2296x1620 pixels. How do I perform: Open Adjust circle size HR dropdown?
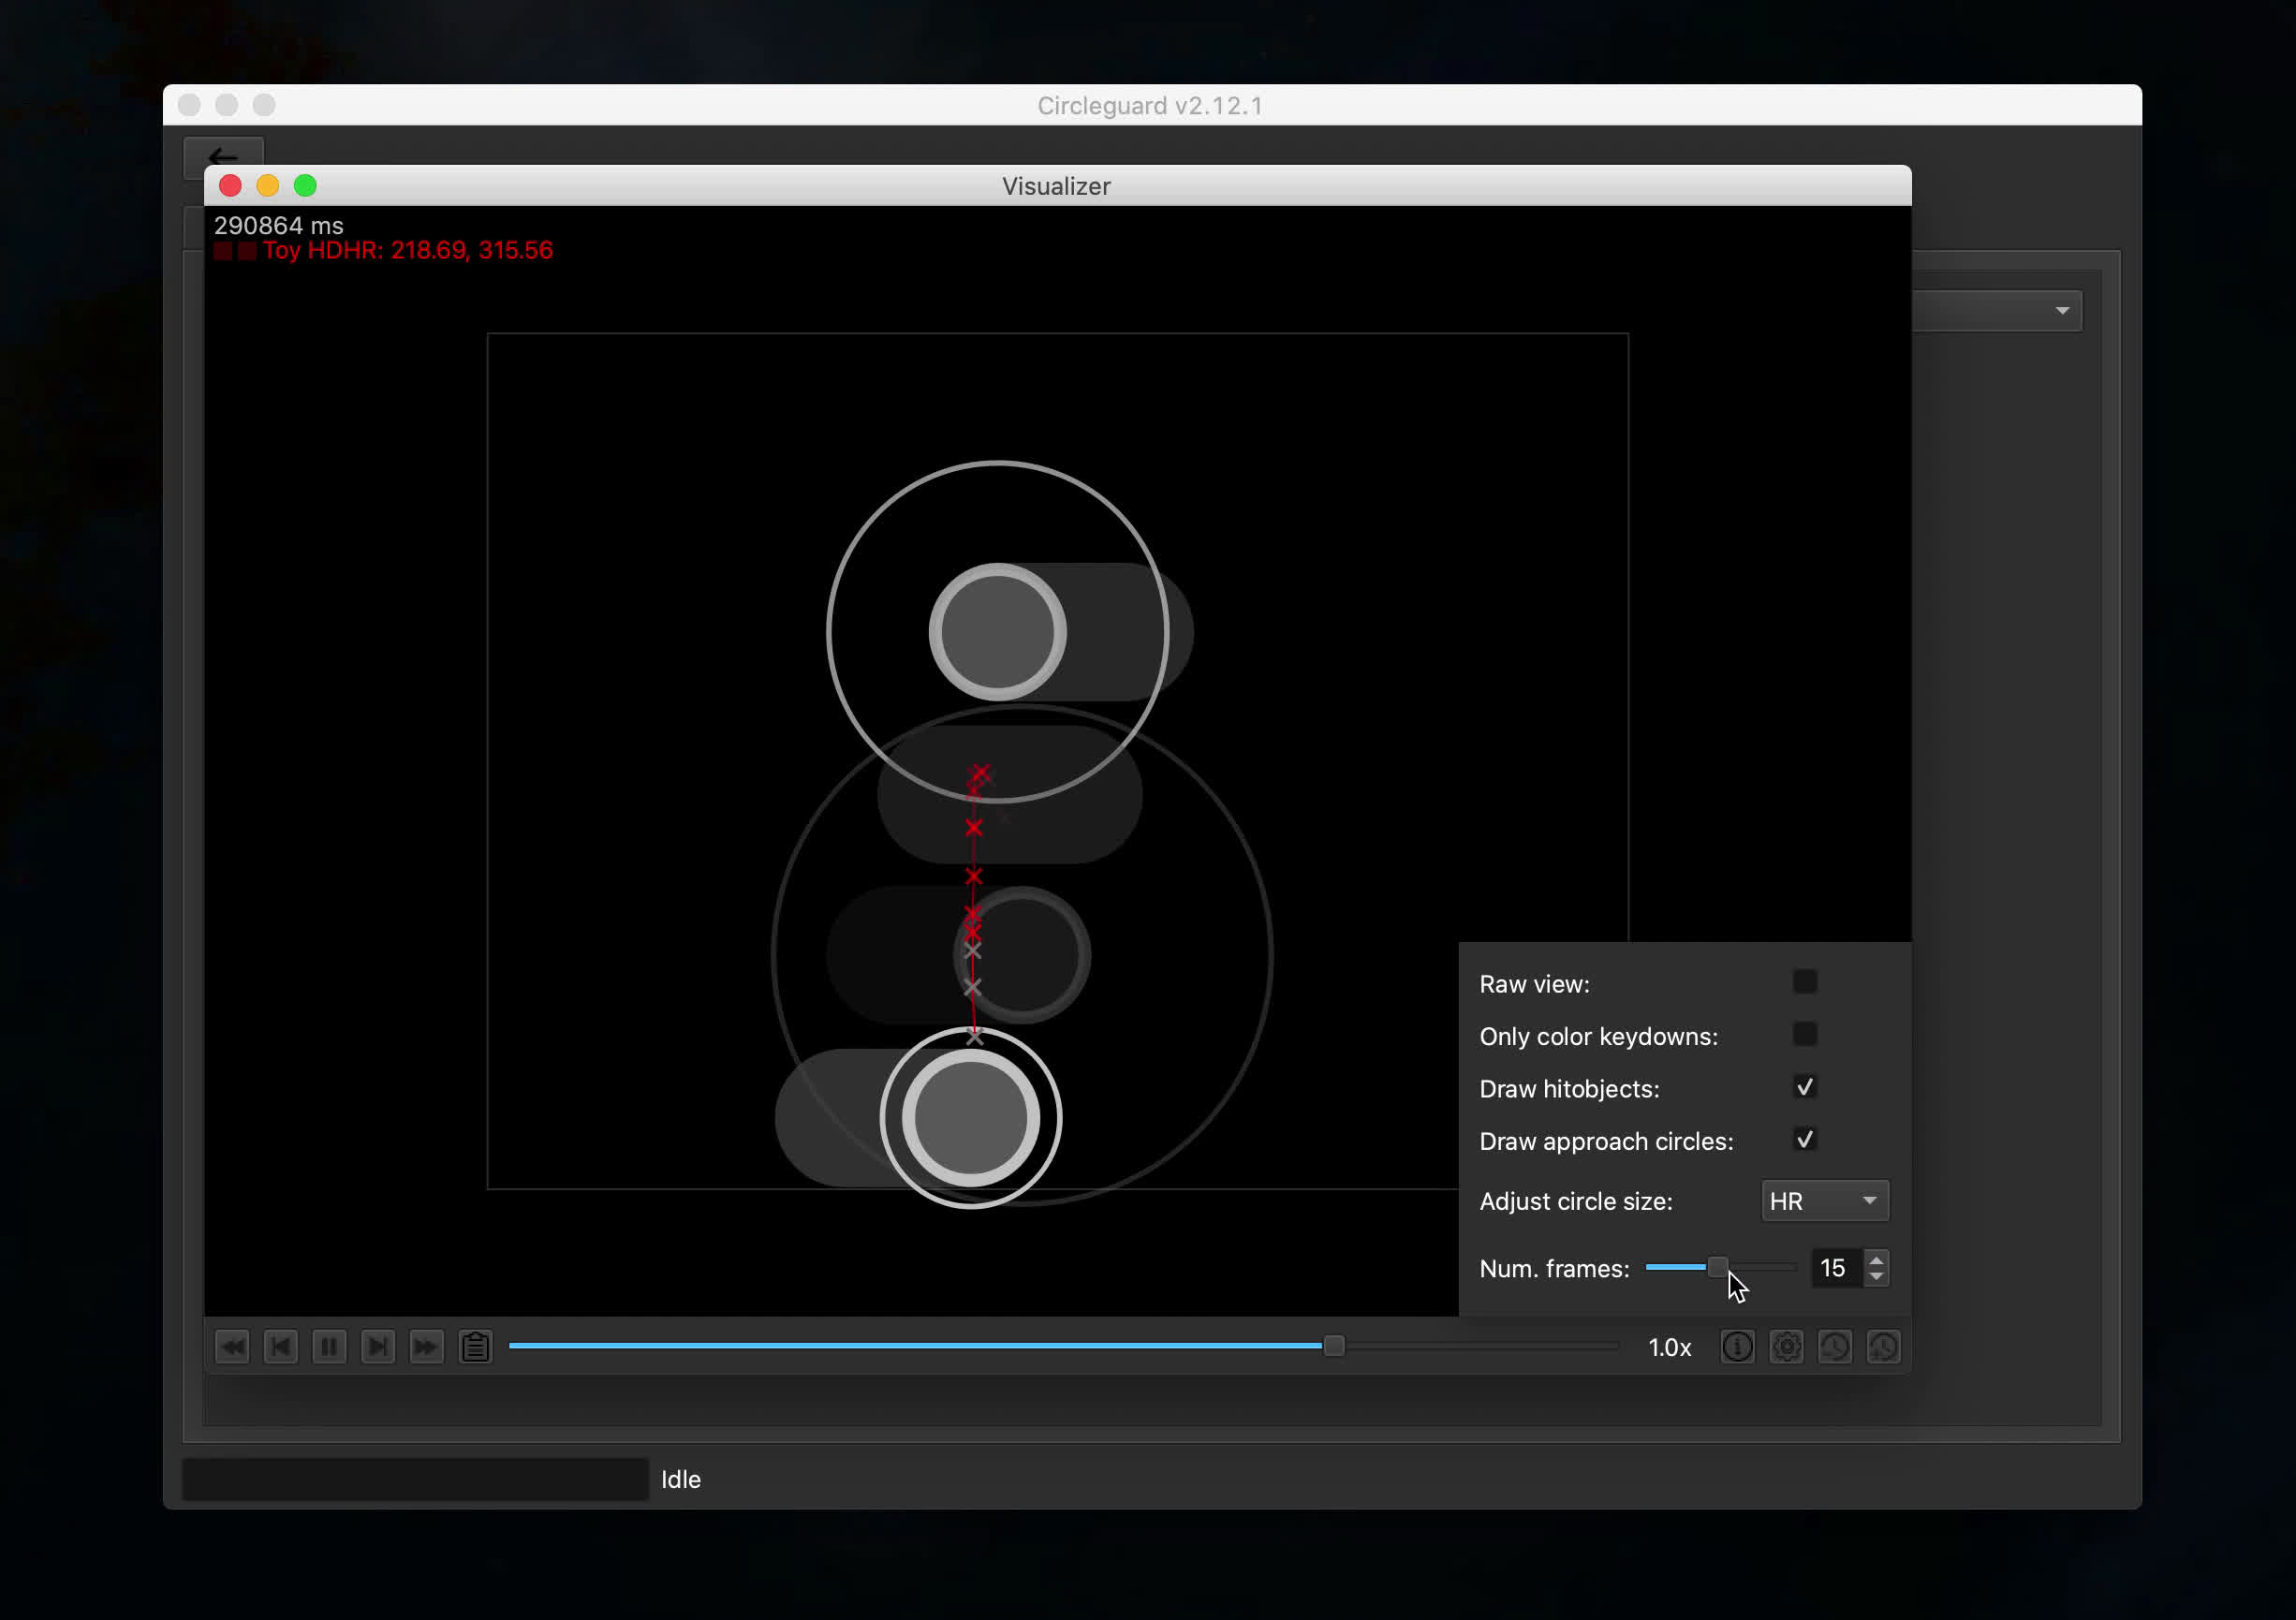[x=1825, y=1201]
